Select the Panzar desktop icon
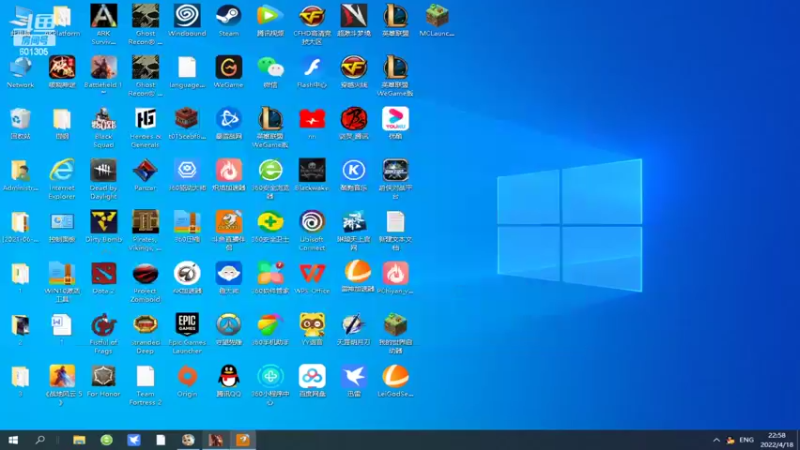 (145, 175)
